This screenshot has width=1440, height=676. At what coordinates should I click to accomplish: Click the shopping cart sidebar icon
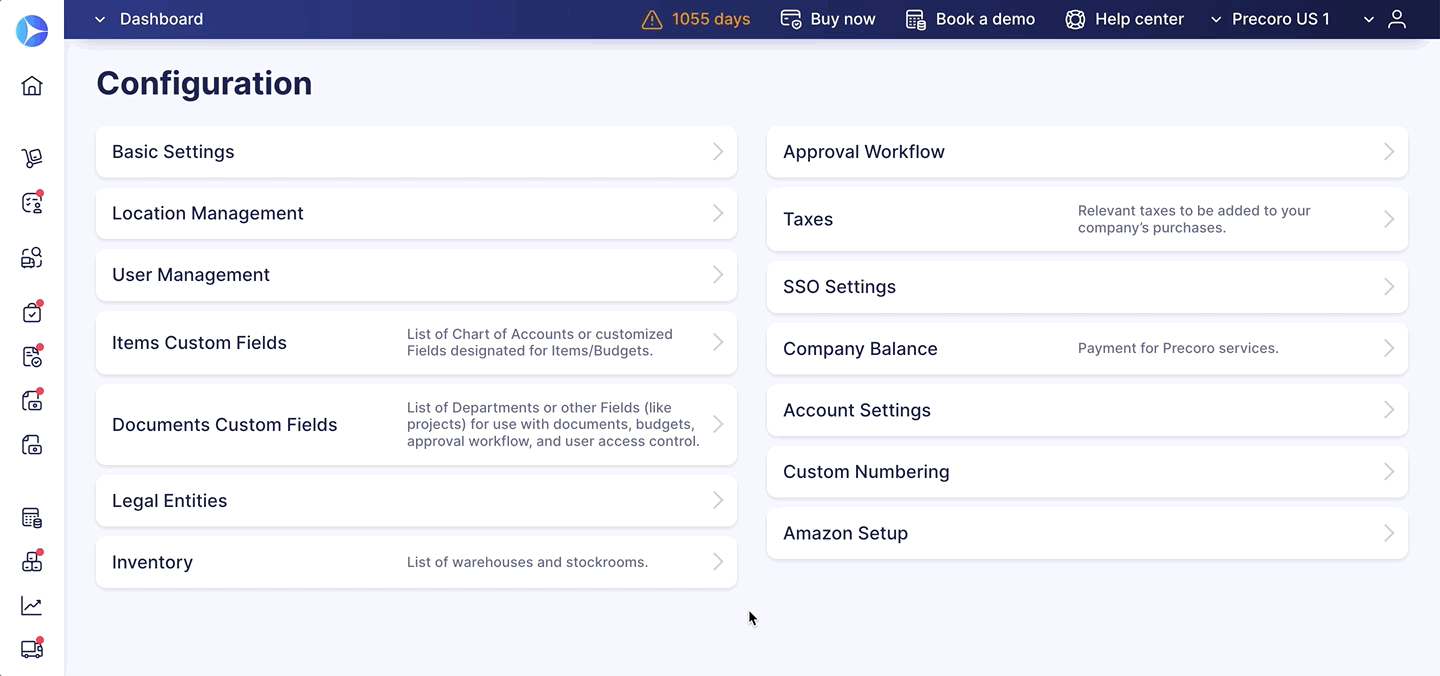[x=32, y=158]
